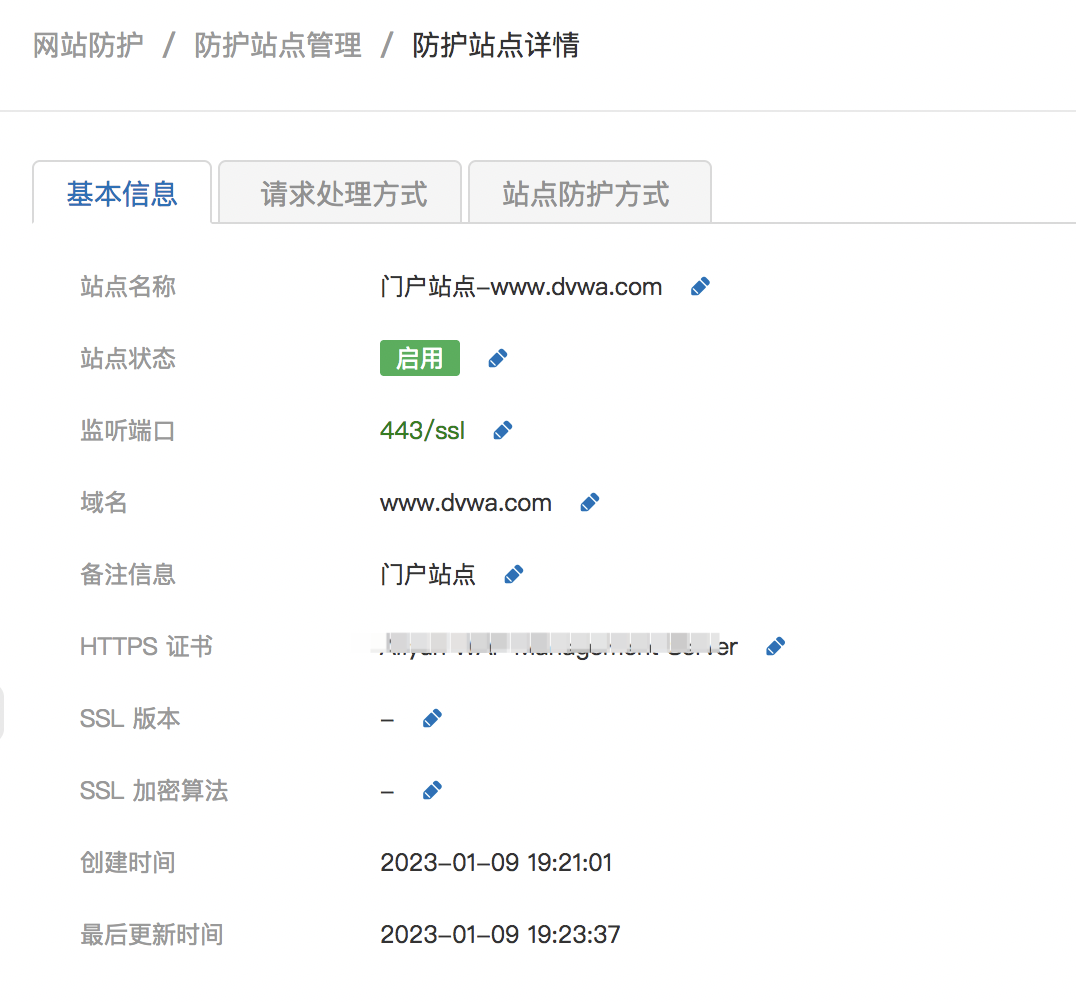Switch to the 请求处理方式 tab

tap(343, 193)
